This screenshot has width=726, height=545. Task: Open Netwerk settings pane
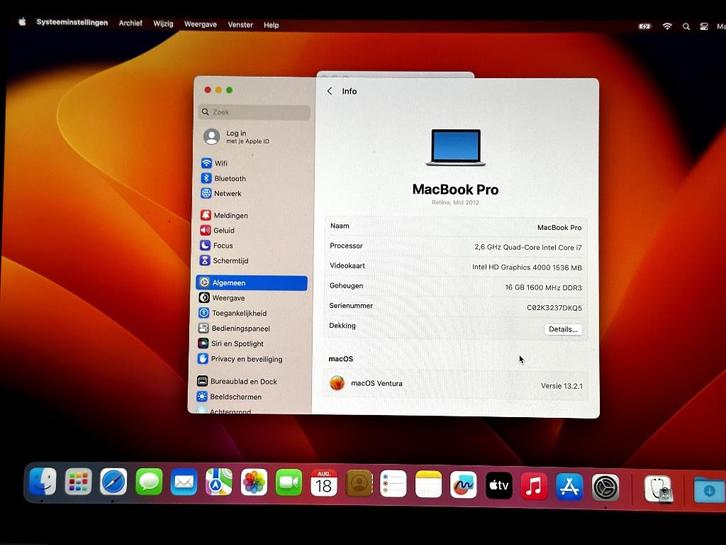click(x=227, y=193)
